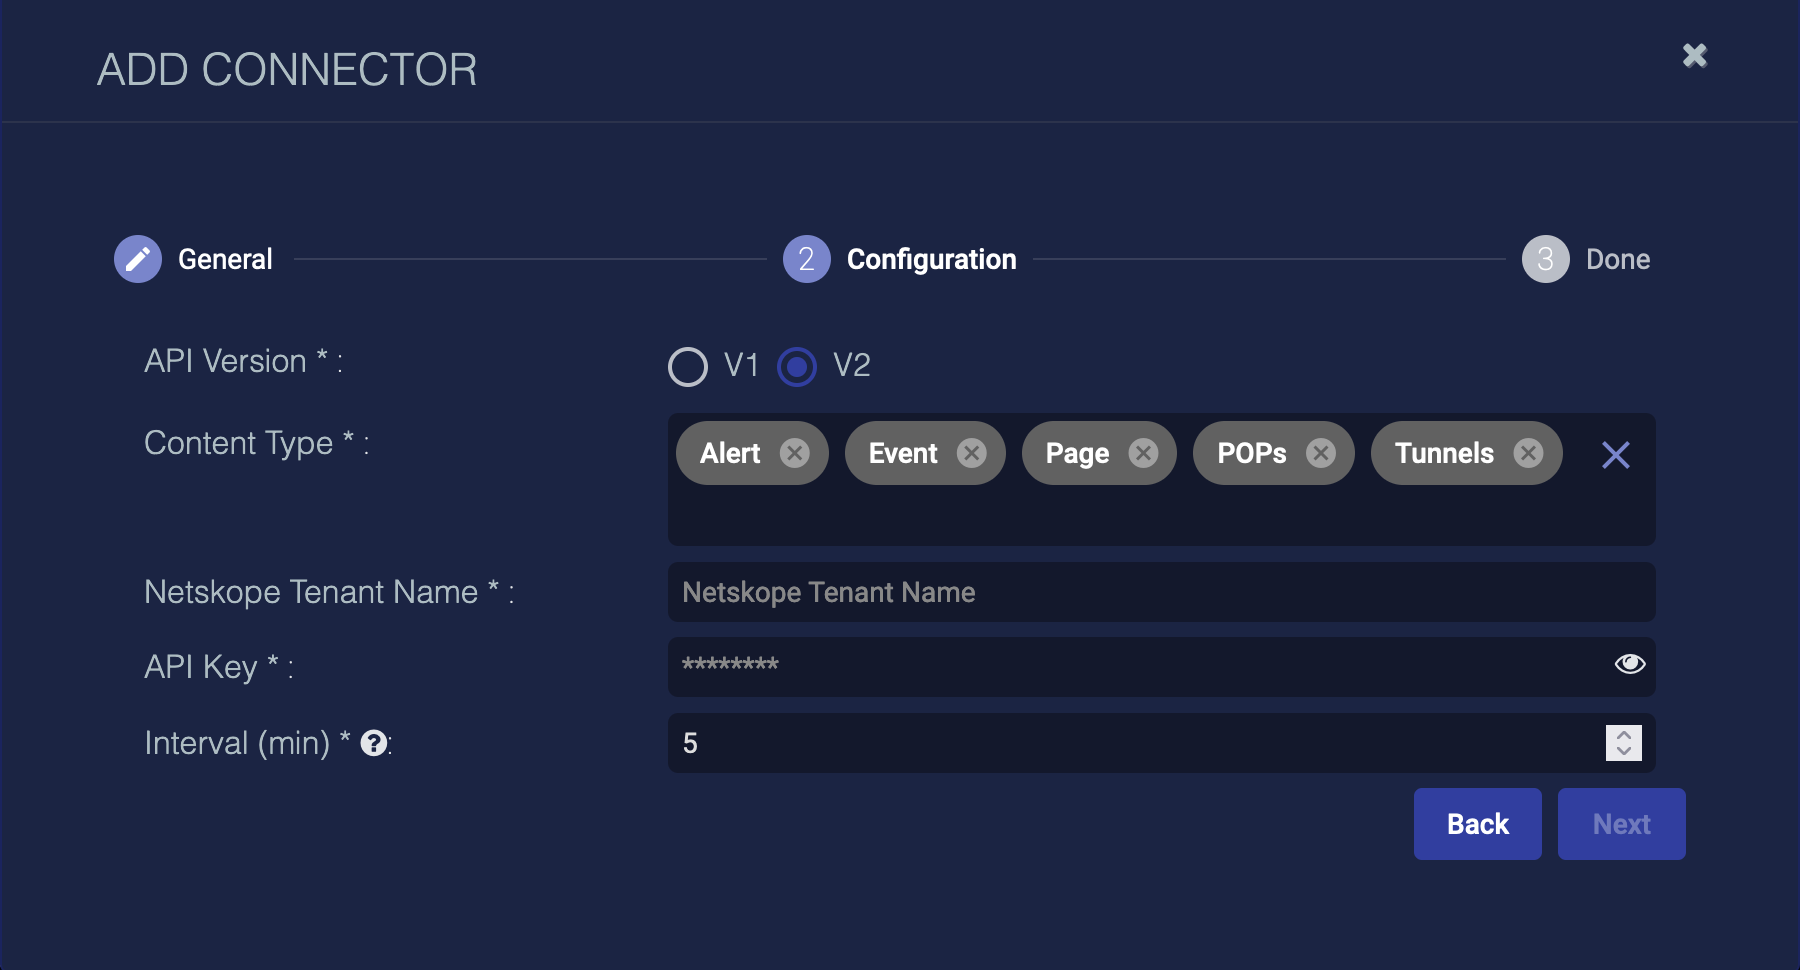Screen dimensions: 1800x970
Task: Go to the Done step
Action: pyautogui.click(x=1545, y=259)
